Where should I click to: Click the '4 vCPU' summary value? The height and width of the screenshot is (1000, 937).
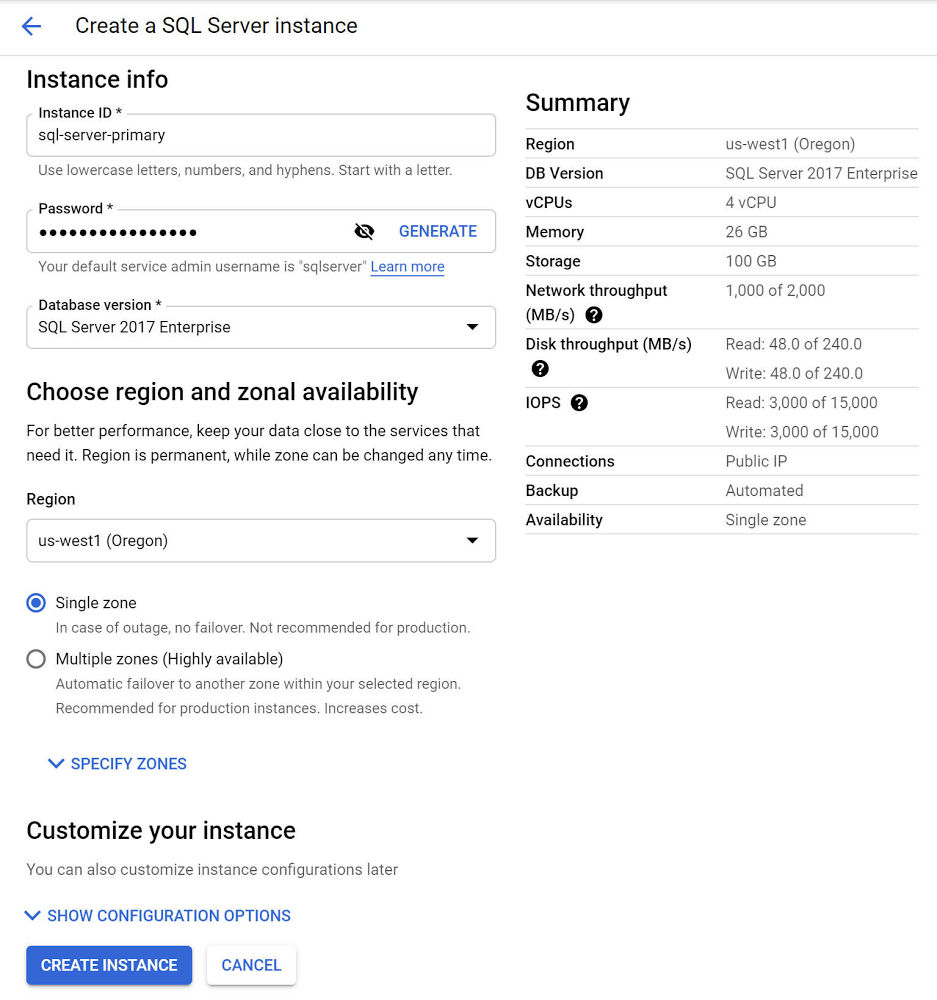751,203
